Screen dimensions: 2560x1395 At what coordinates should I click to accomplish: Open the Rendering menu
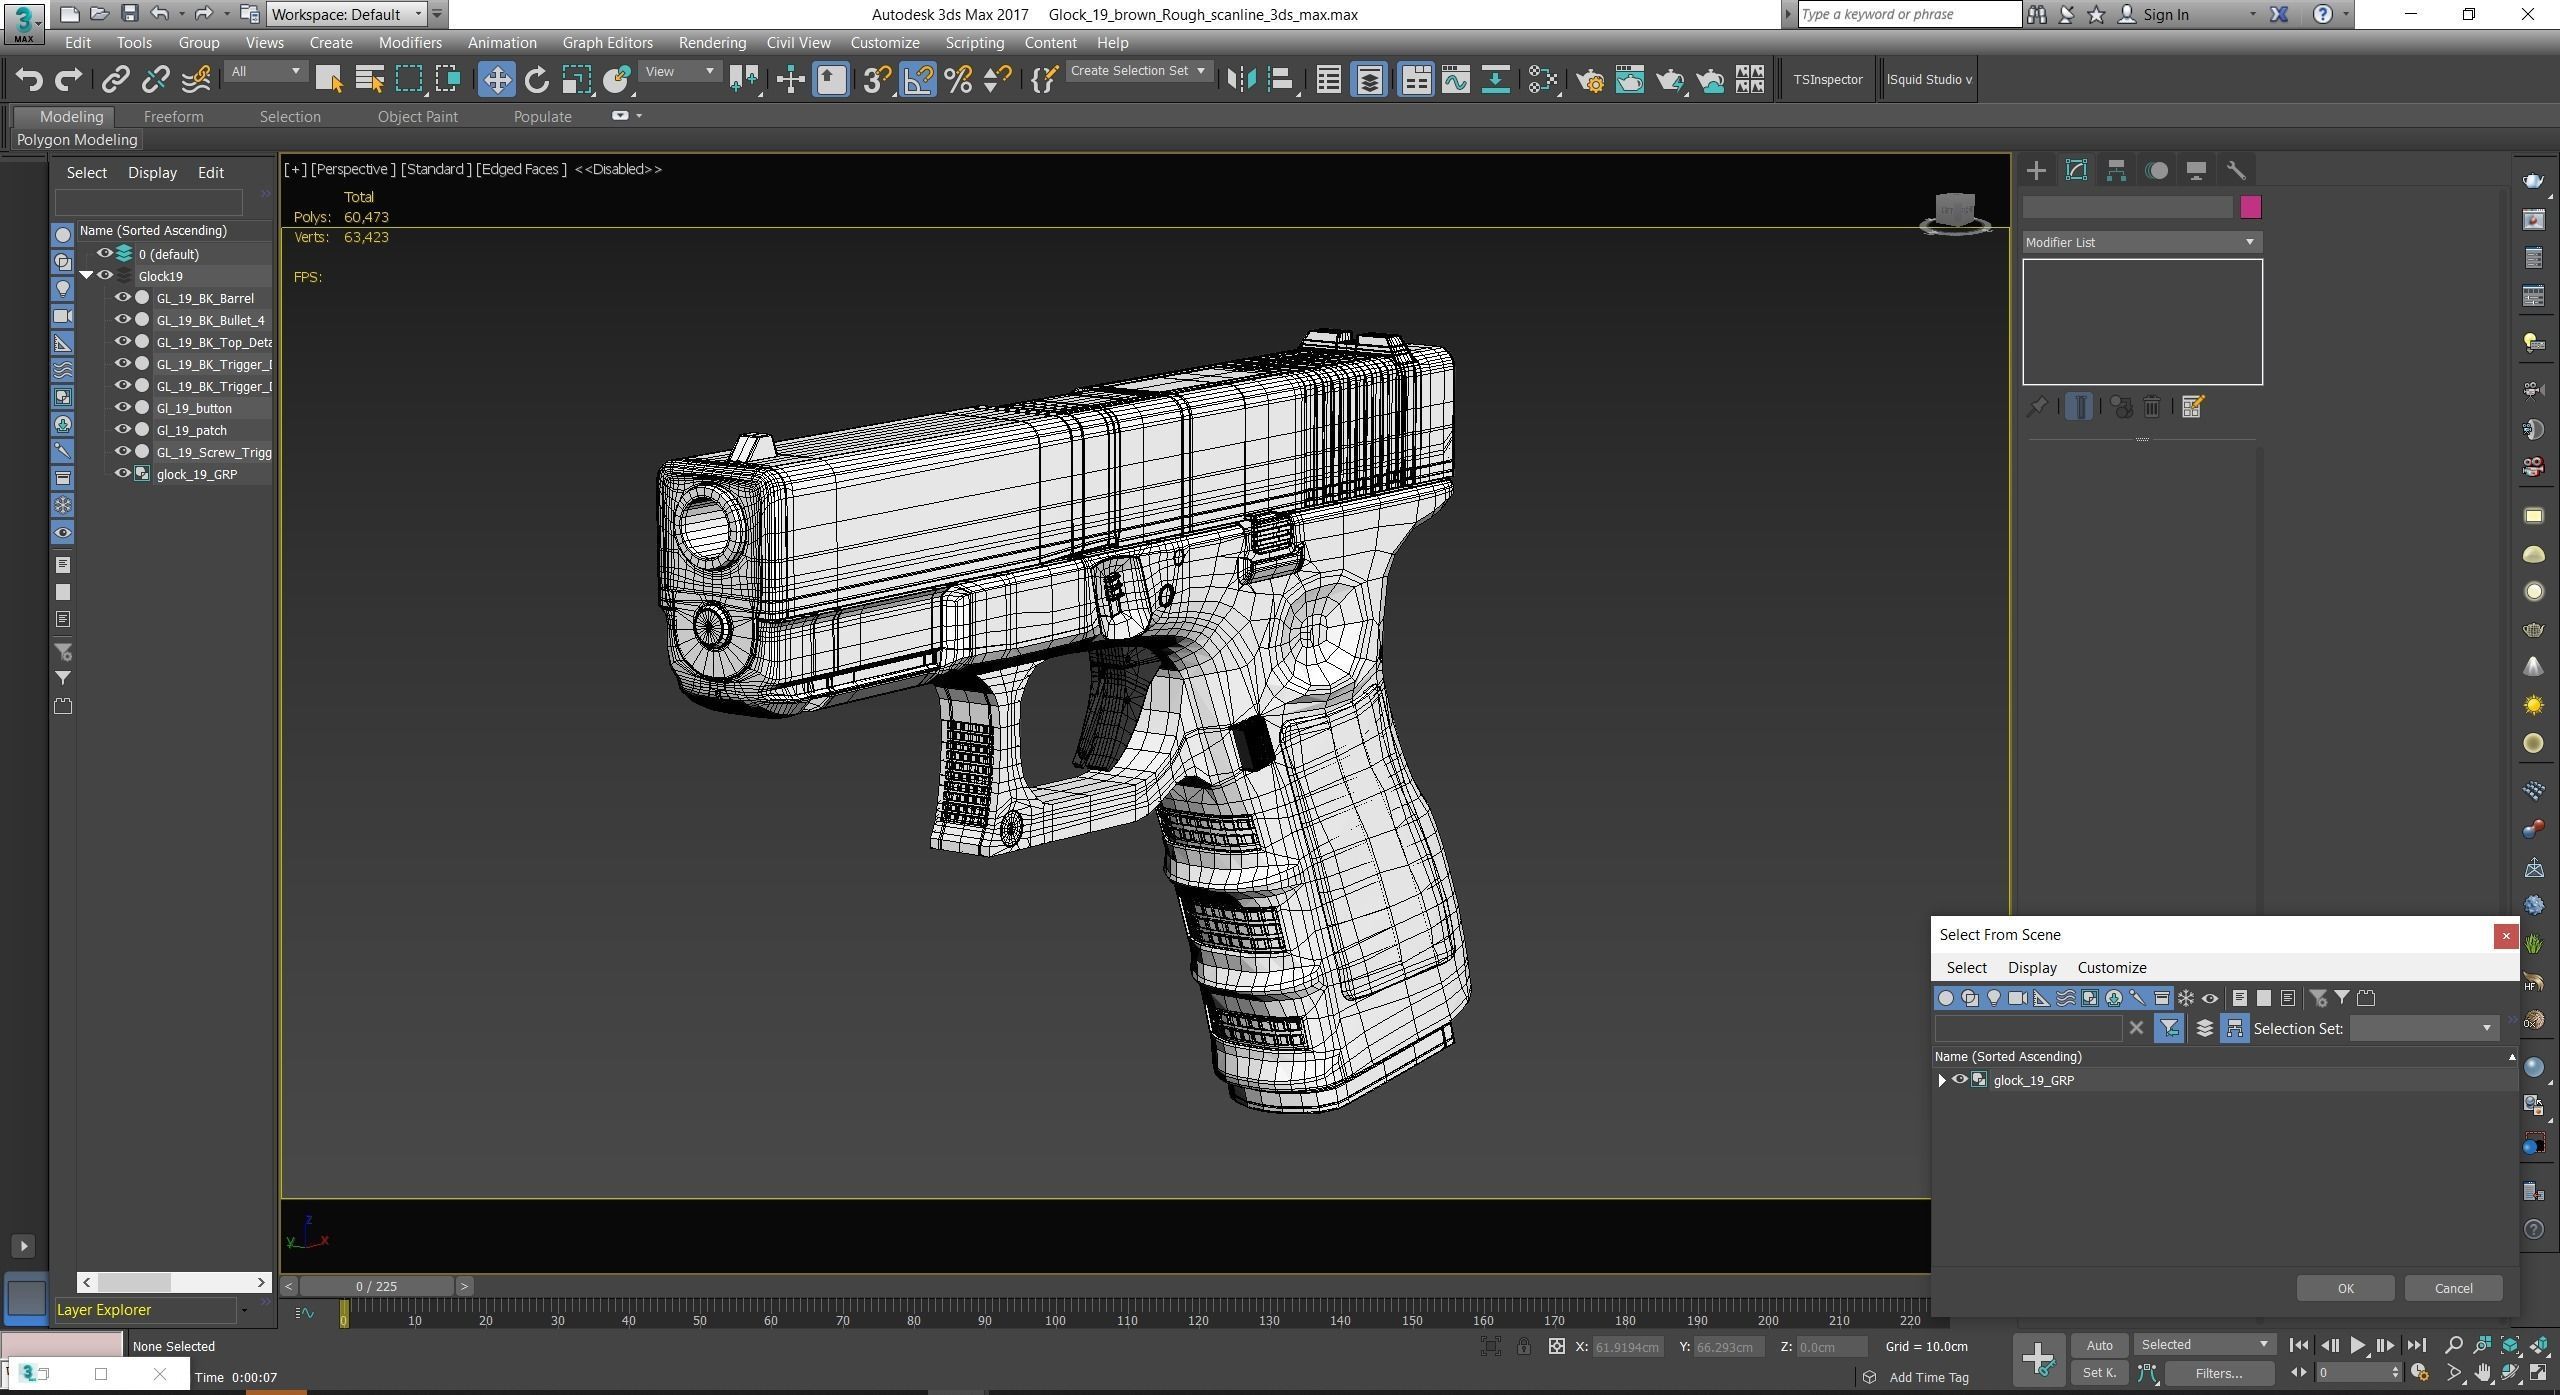(711, 43)
